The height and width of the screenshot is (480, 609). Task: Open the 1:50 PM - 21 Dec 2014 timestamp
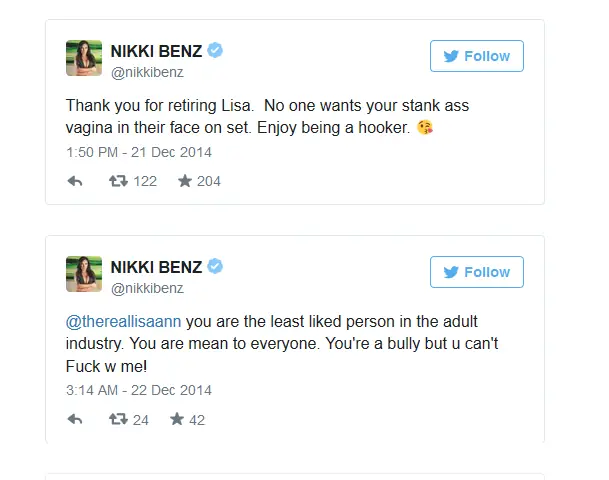click(x=139, y=152)
